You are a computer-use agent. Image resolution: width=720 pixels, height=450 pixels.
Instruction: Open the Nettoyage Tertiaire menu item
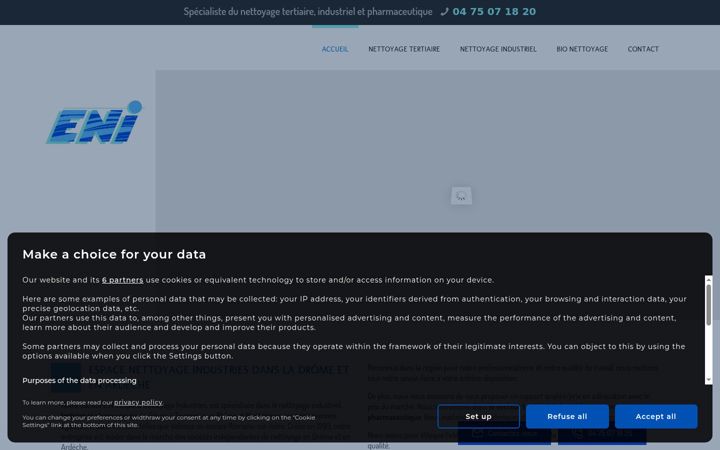coord(404,49)
